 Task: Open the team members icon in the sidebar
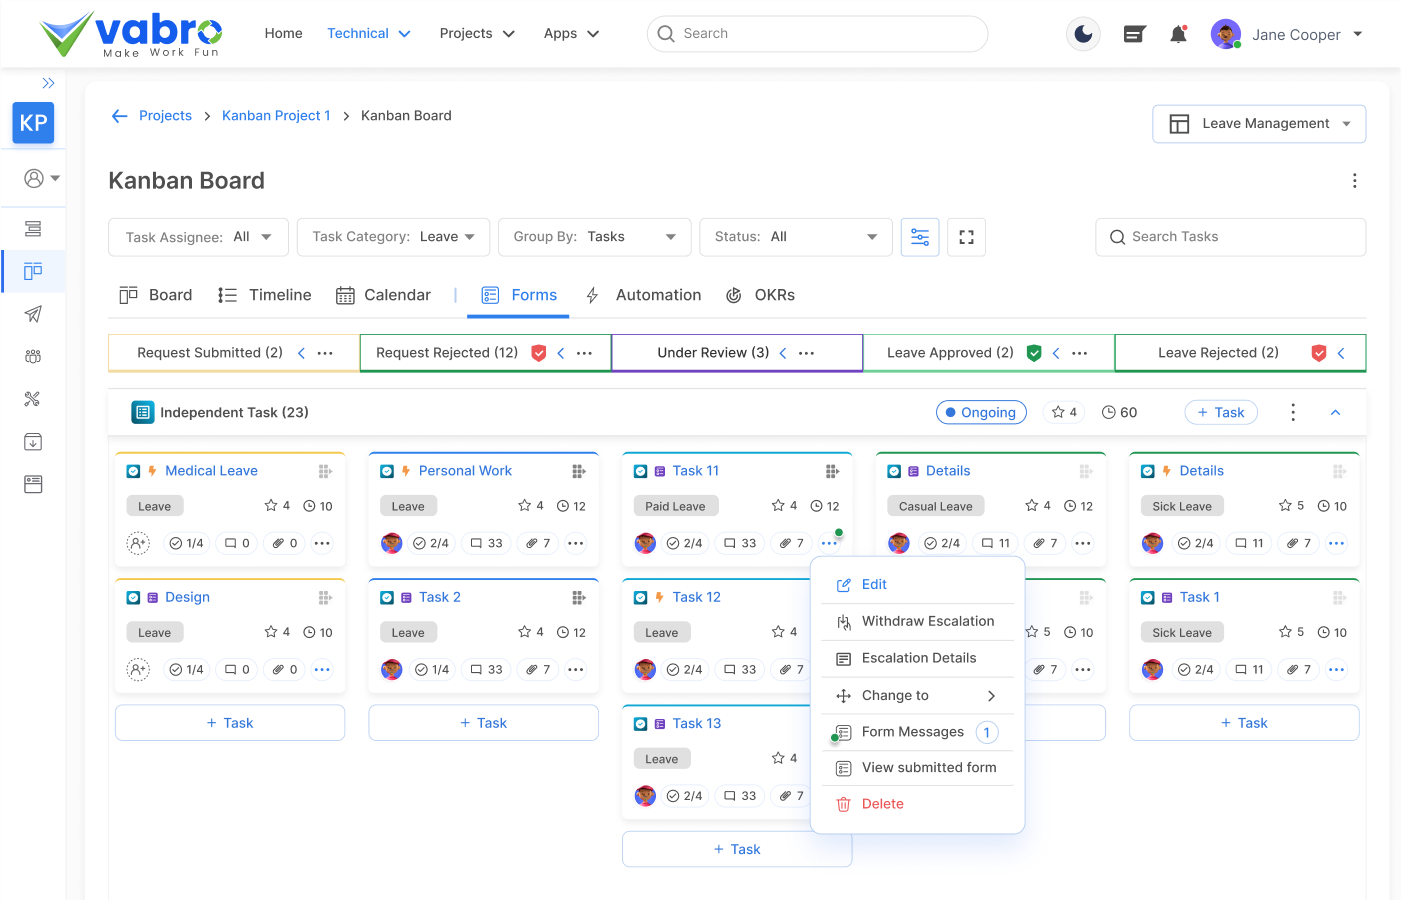click(x=33, y=356)
